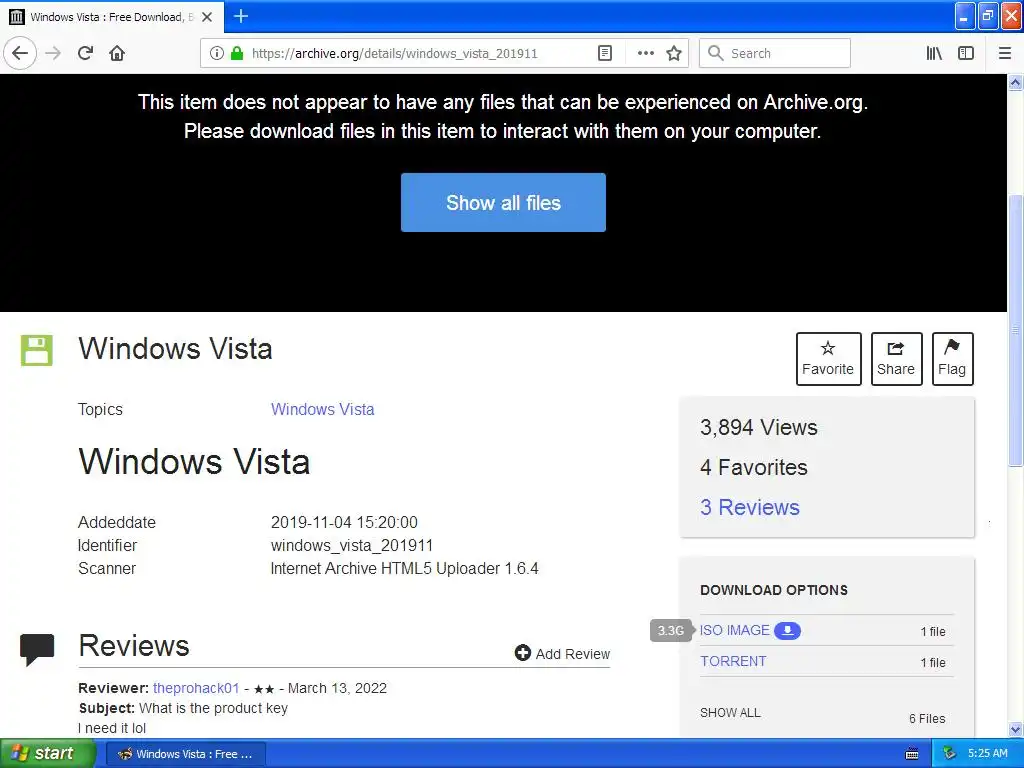Click the Show all files button
The width and height of the screenshot is (1024, 768).
coord(504,202)
